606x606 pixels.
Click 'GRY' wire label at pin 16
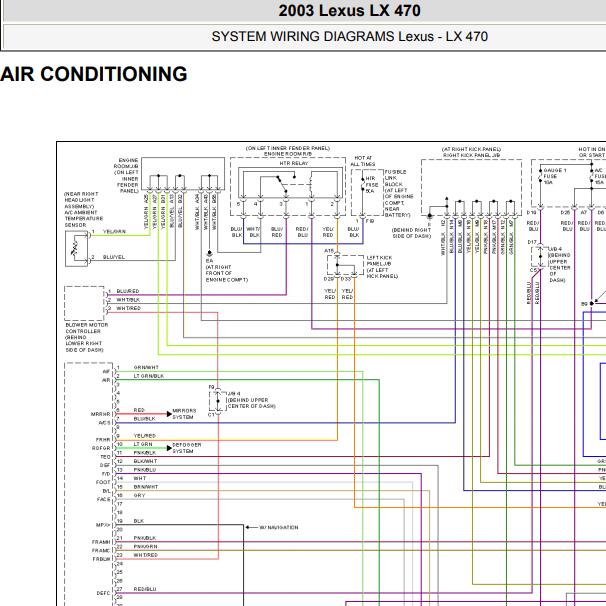[139, 495]
